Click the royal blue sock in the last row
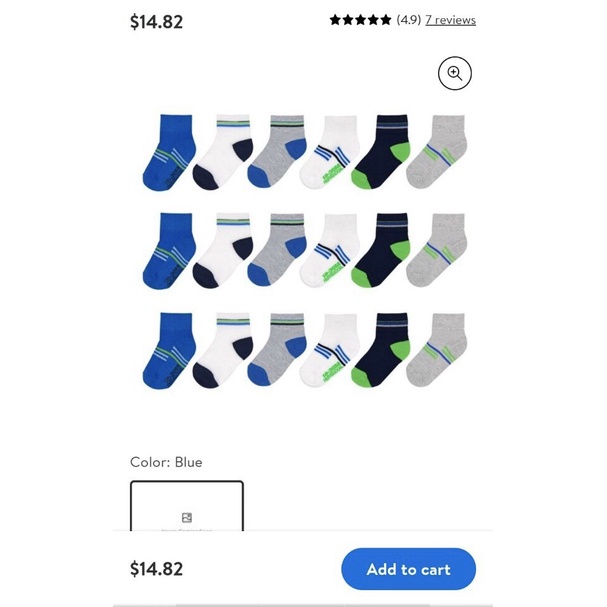 click(169, 351)
